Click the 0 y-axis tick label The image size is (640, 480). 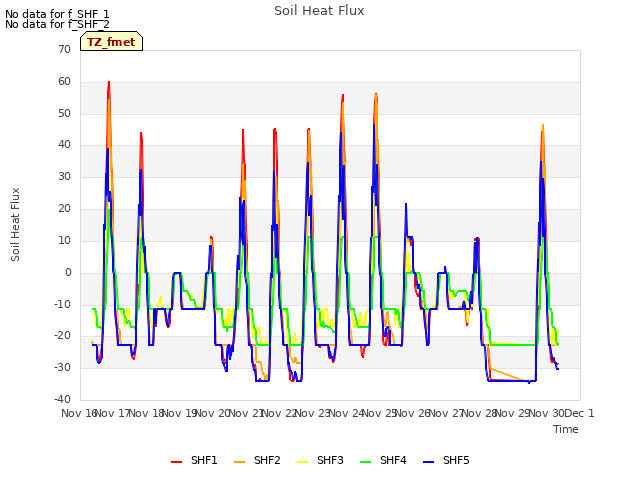(x=68, y=272)
